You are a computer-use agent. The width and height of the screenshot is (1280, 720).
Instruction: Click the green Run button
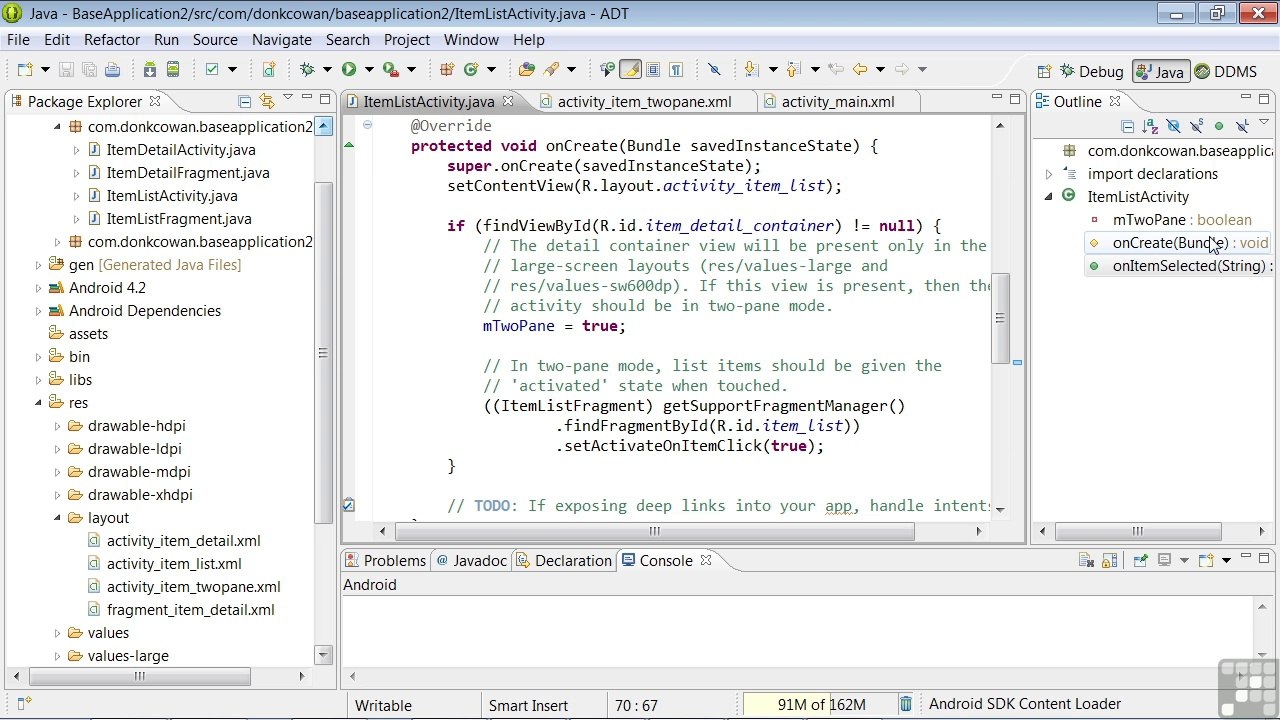pos(348,69)
